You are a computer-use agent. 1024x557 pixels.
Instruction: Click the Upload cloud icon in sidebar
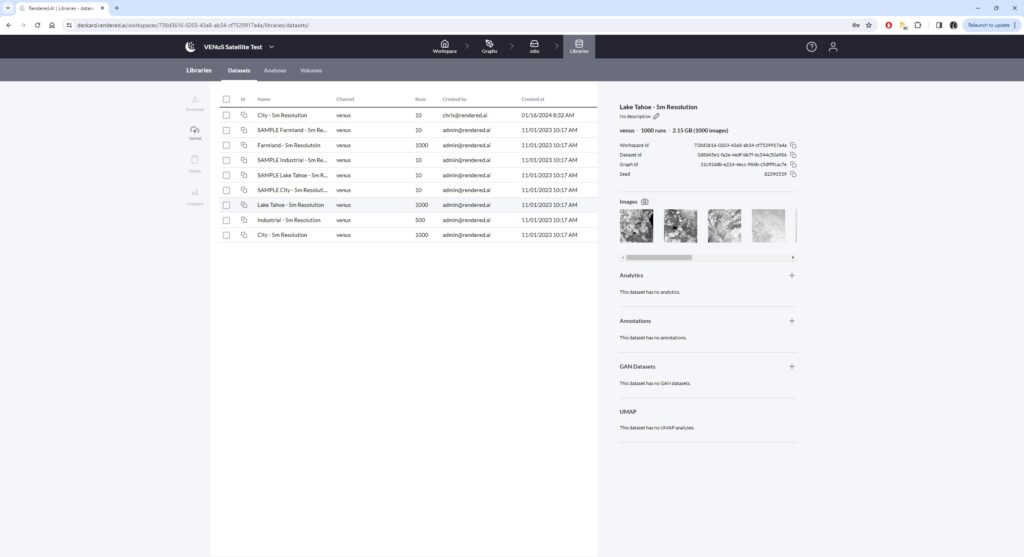coord(195,130)
